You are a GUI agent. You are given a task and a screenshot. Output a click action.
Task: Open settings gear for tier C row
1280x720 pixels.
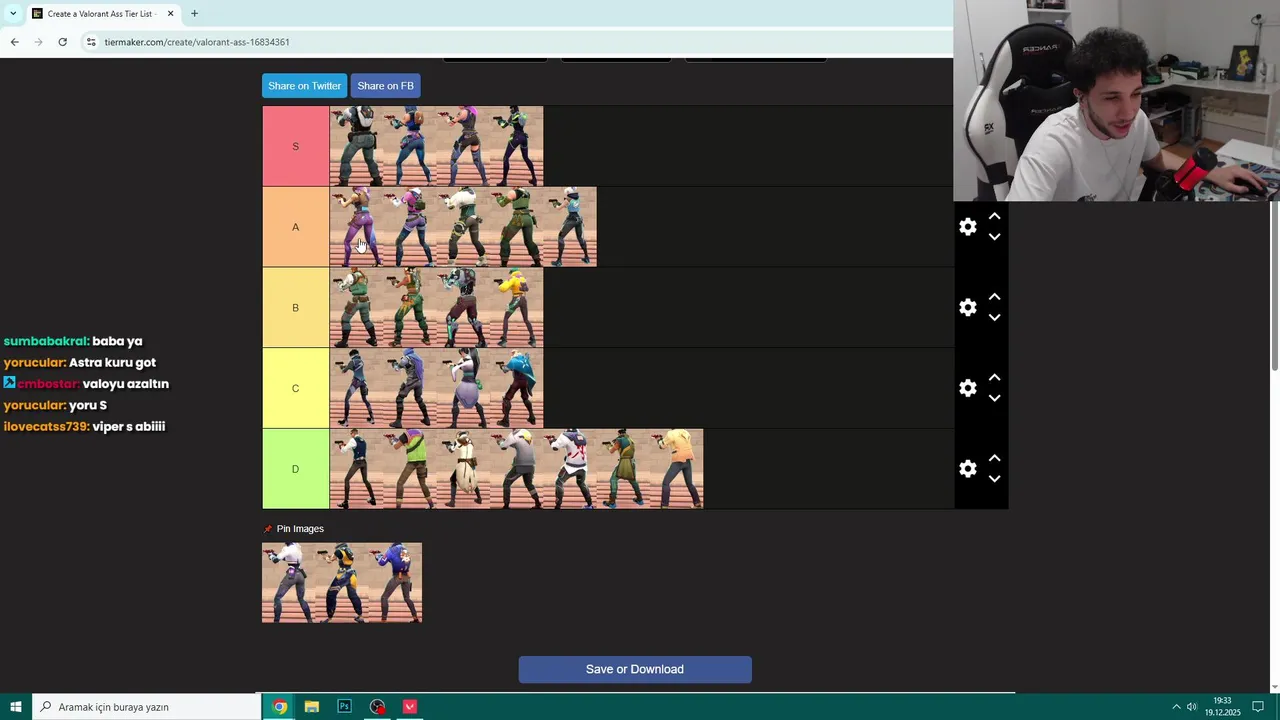pos(967,388)
